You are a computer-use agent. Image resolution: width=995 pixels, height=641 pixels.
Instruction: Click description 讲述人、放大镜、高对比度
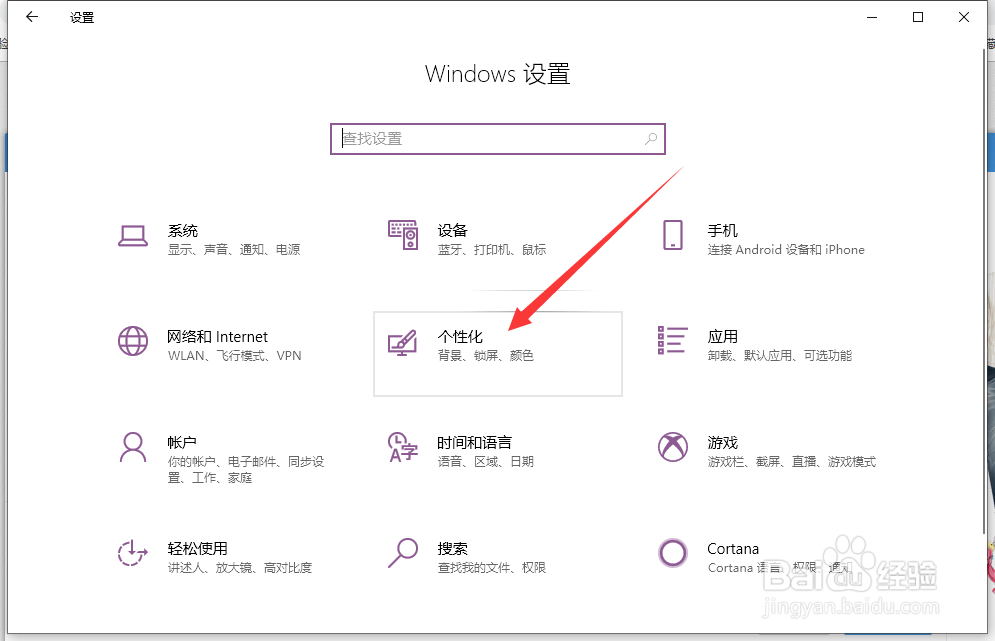pyautogui.click(x=240, y=567)
